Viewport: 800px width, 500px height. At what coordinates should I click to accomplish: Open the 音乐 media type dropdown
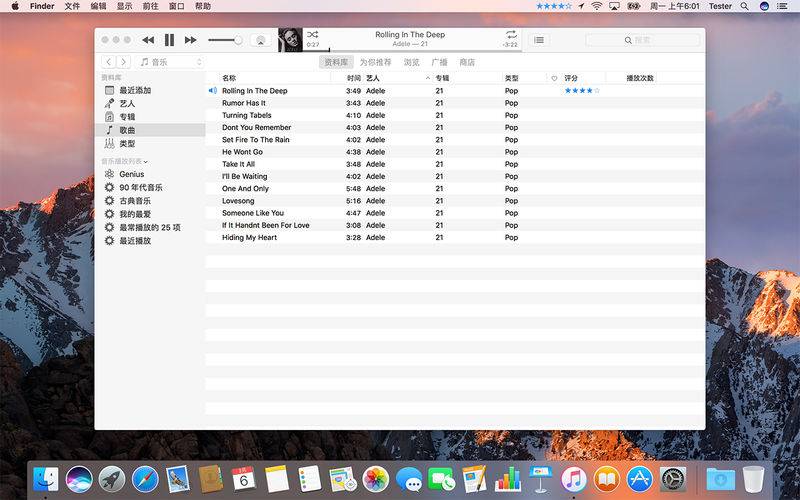(x=170, y=62)
